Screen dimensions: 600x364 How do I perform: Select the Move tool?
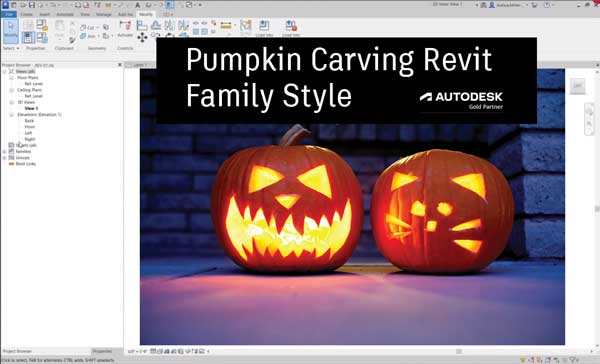click(142, 37)
